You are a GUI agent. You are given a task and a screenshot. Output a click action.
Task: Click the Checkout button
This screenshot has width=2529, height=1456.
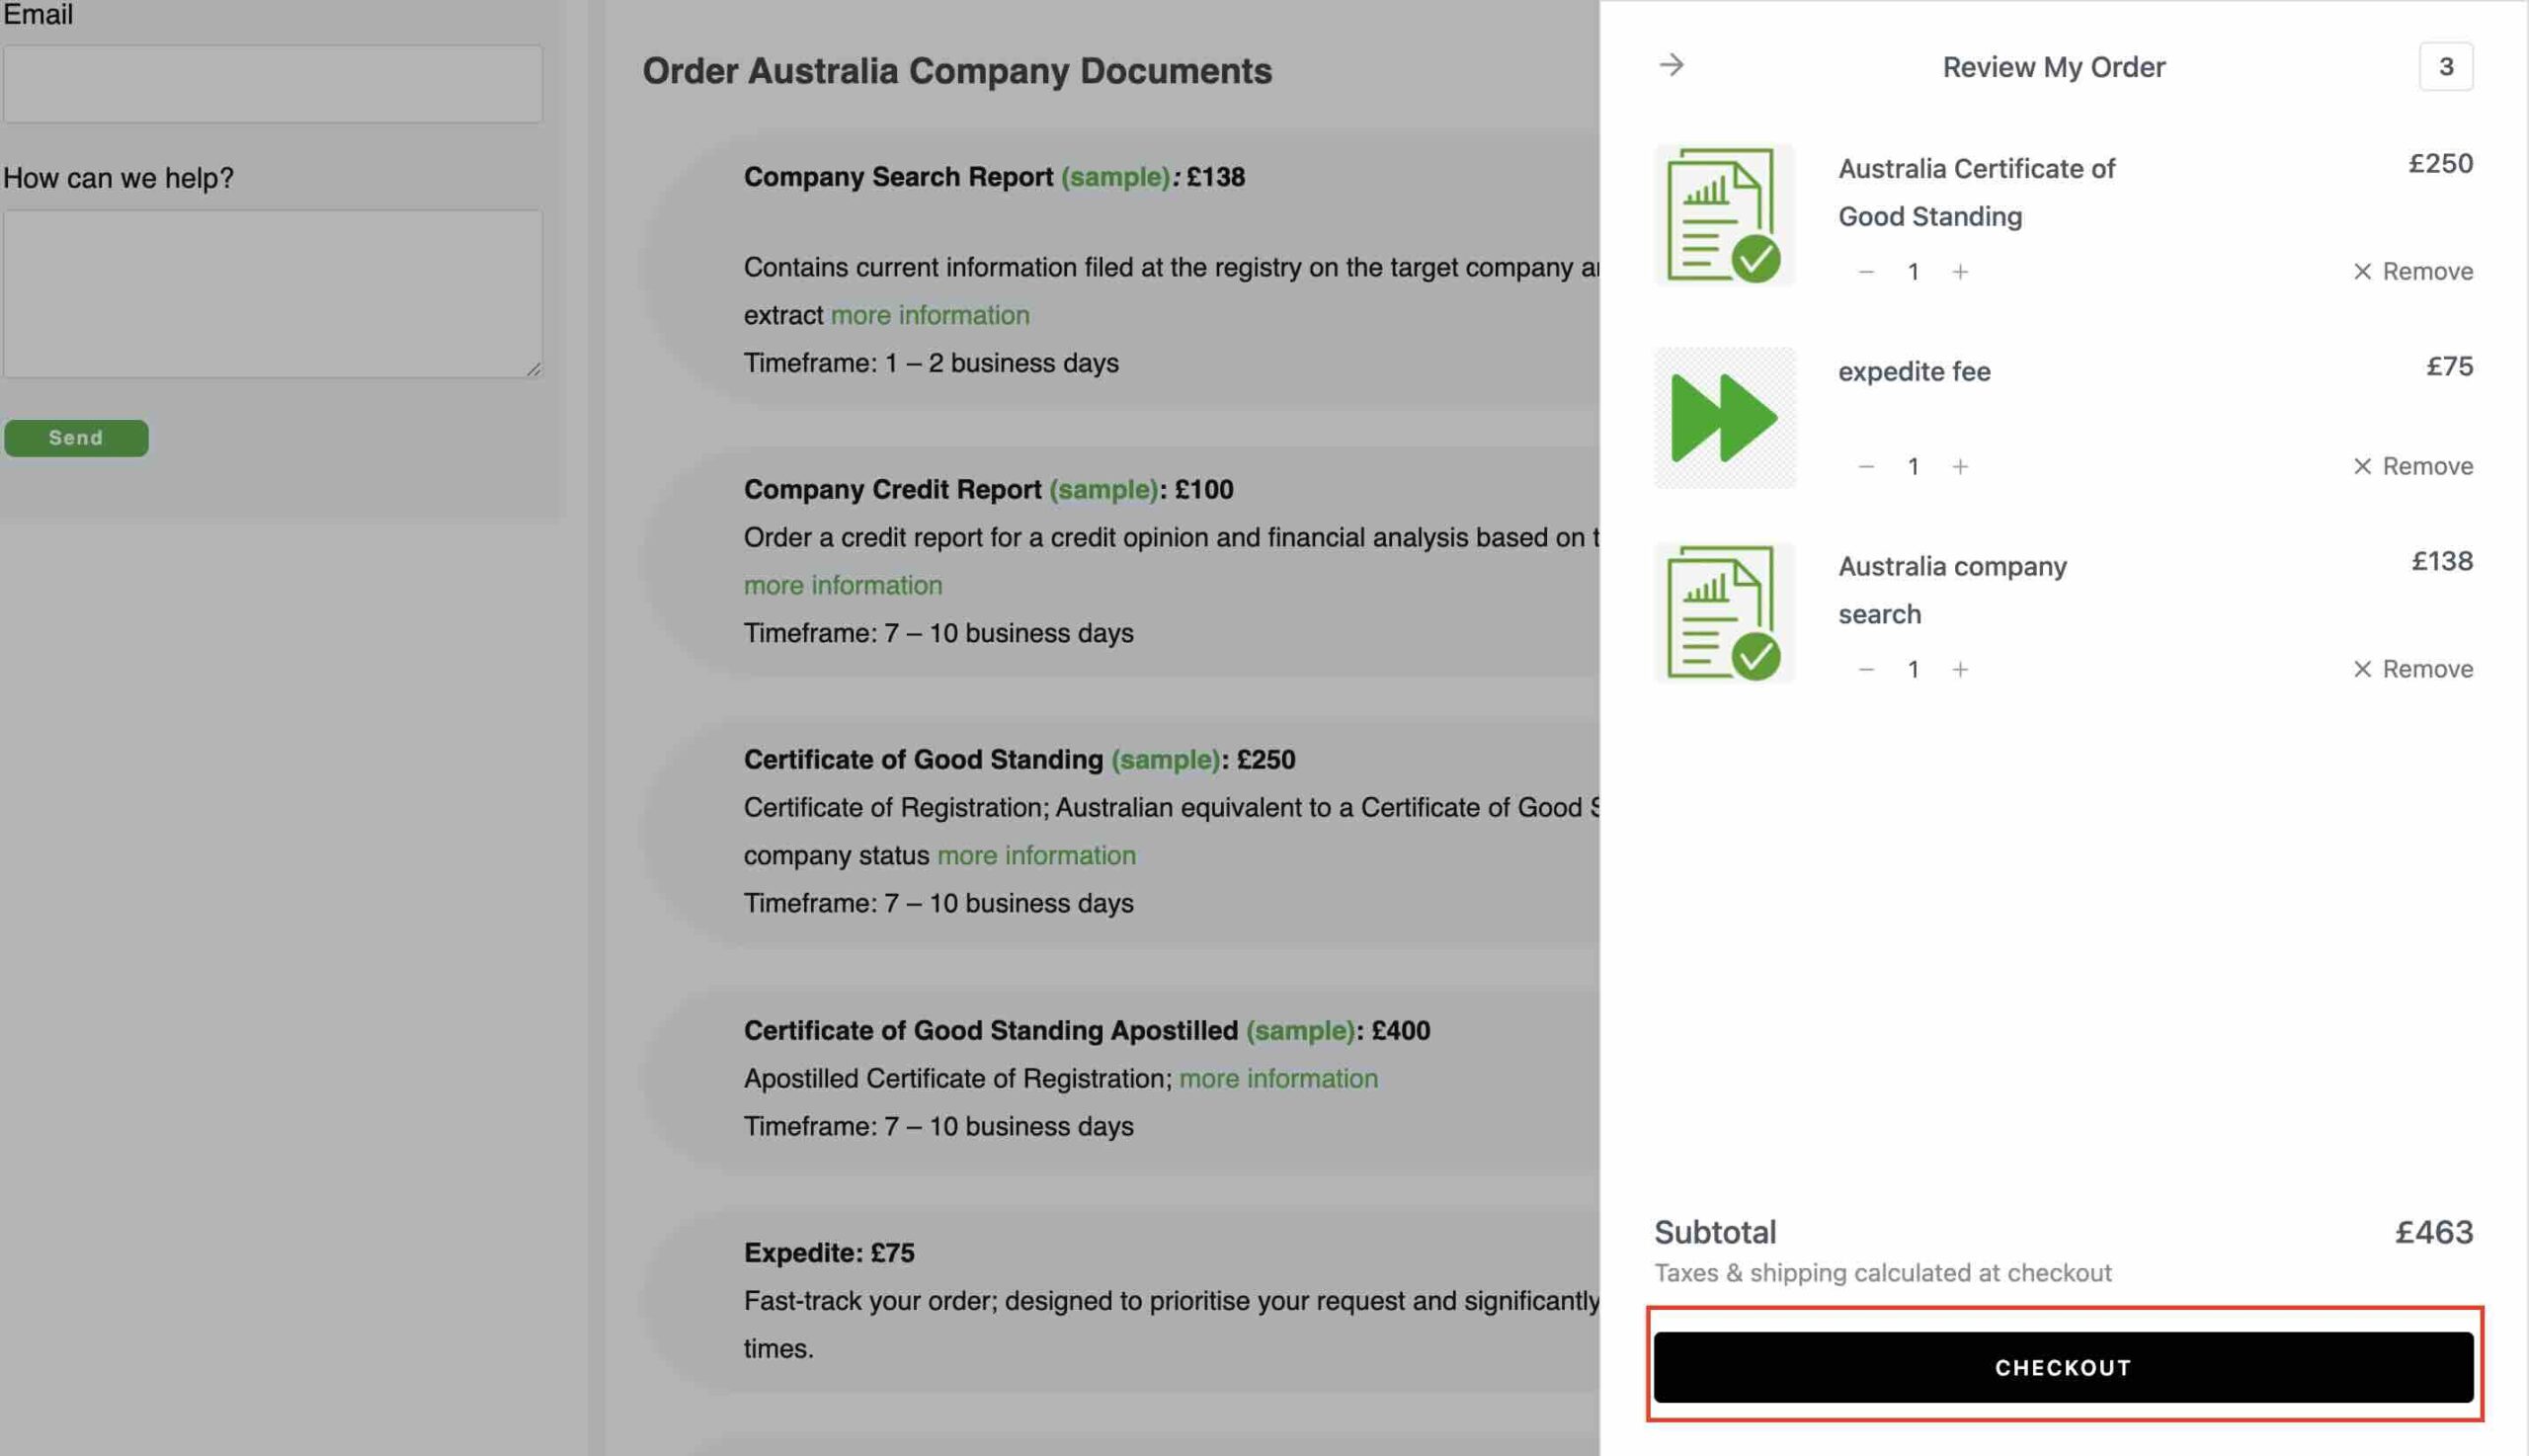(2063, 1367)
